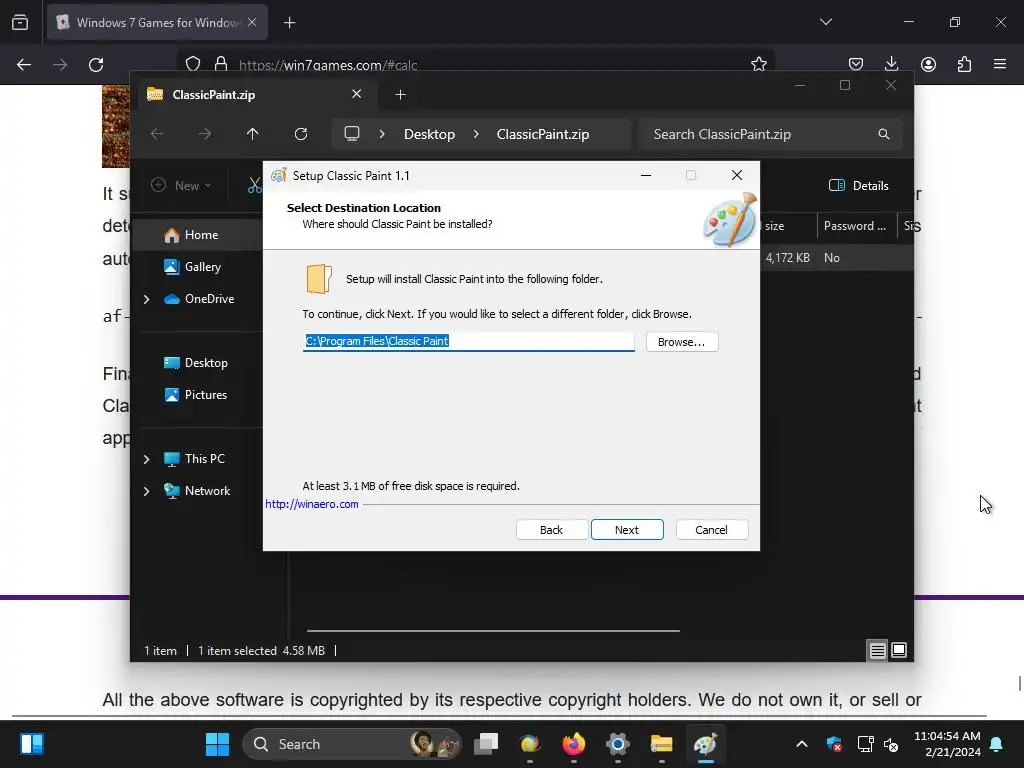
Task: Click the taskbar Search box
Action: click(x=351, y=744)
